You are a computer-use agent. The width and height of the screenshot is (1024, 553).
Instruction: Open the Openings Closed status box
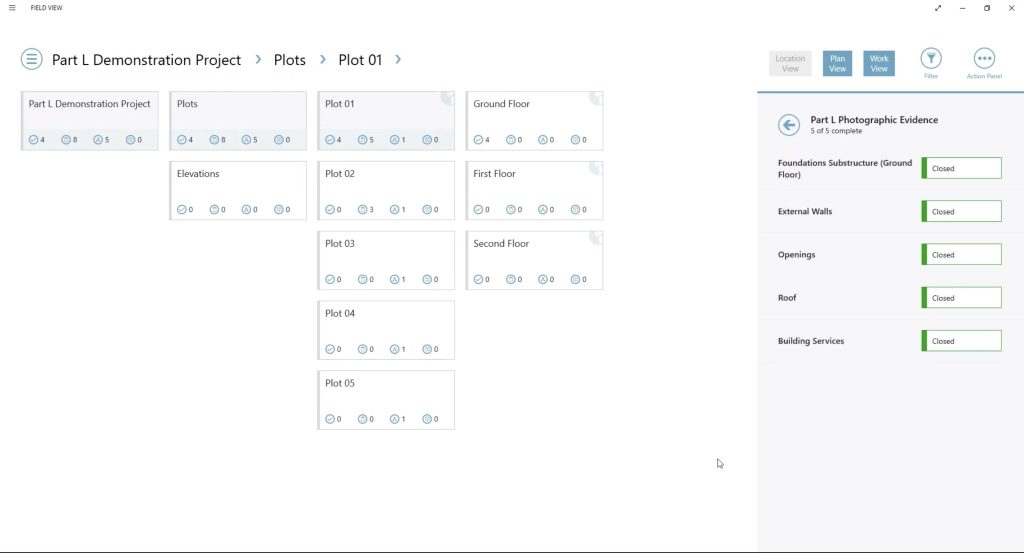961,255
